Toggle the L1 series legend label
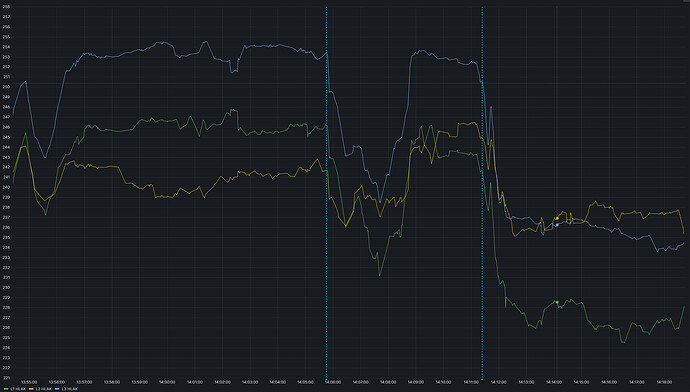 pos(18,389)
